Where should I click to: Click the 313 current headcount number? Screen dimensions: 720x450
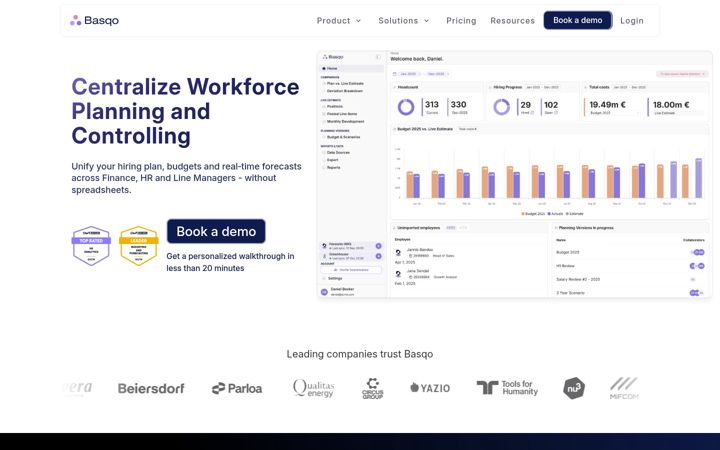pos(432,105)
